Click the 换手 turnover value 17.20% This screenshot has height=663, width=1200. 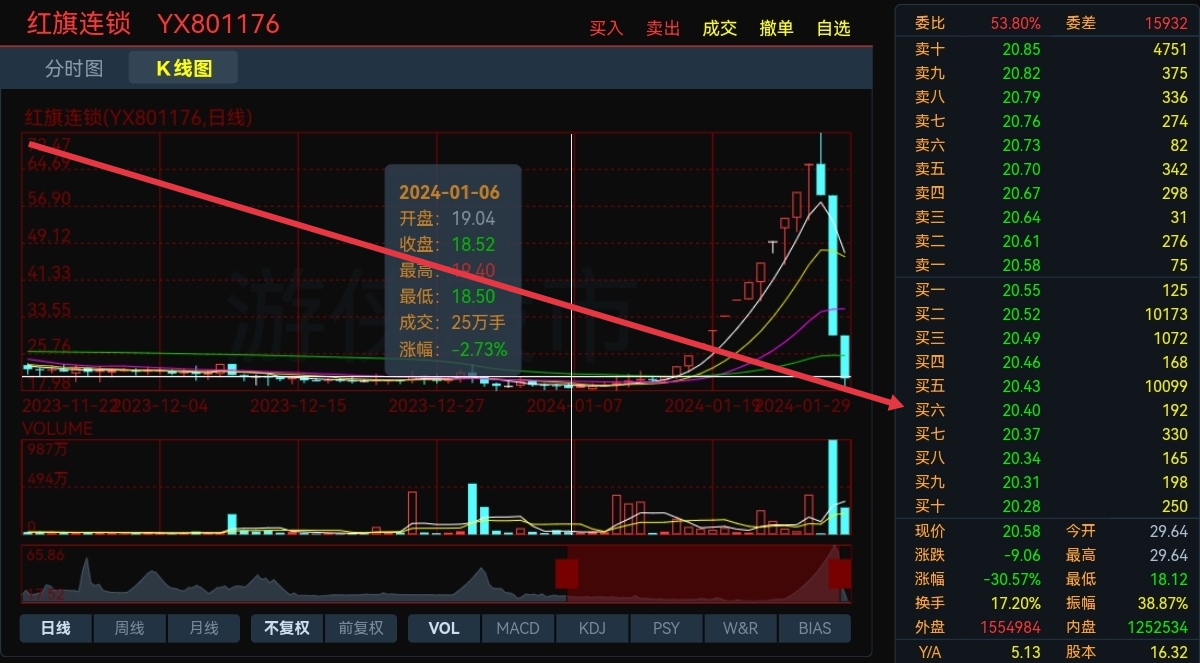click(1017, 603)
